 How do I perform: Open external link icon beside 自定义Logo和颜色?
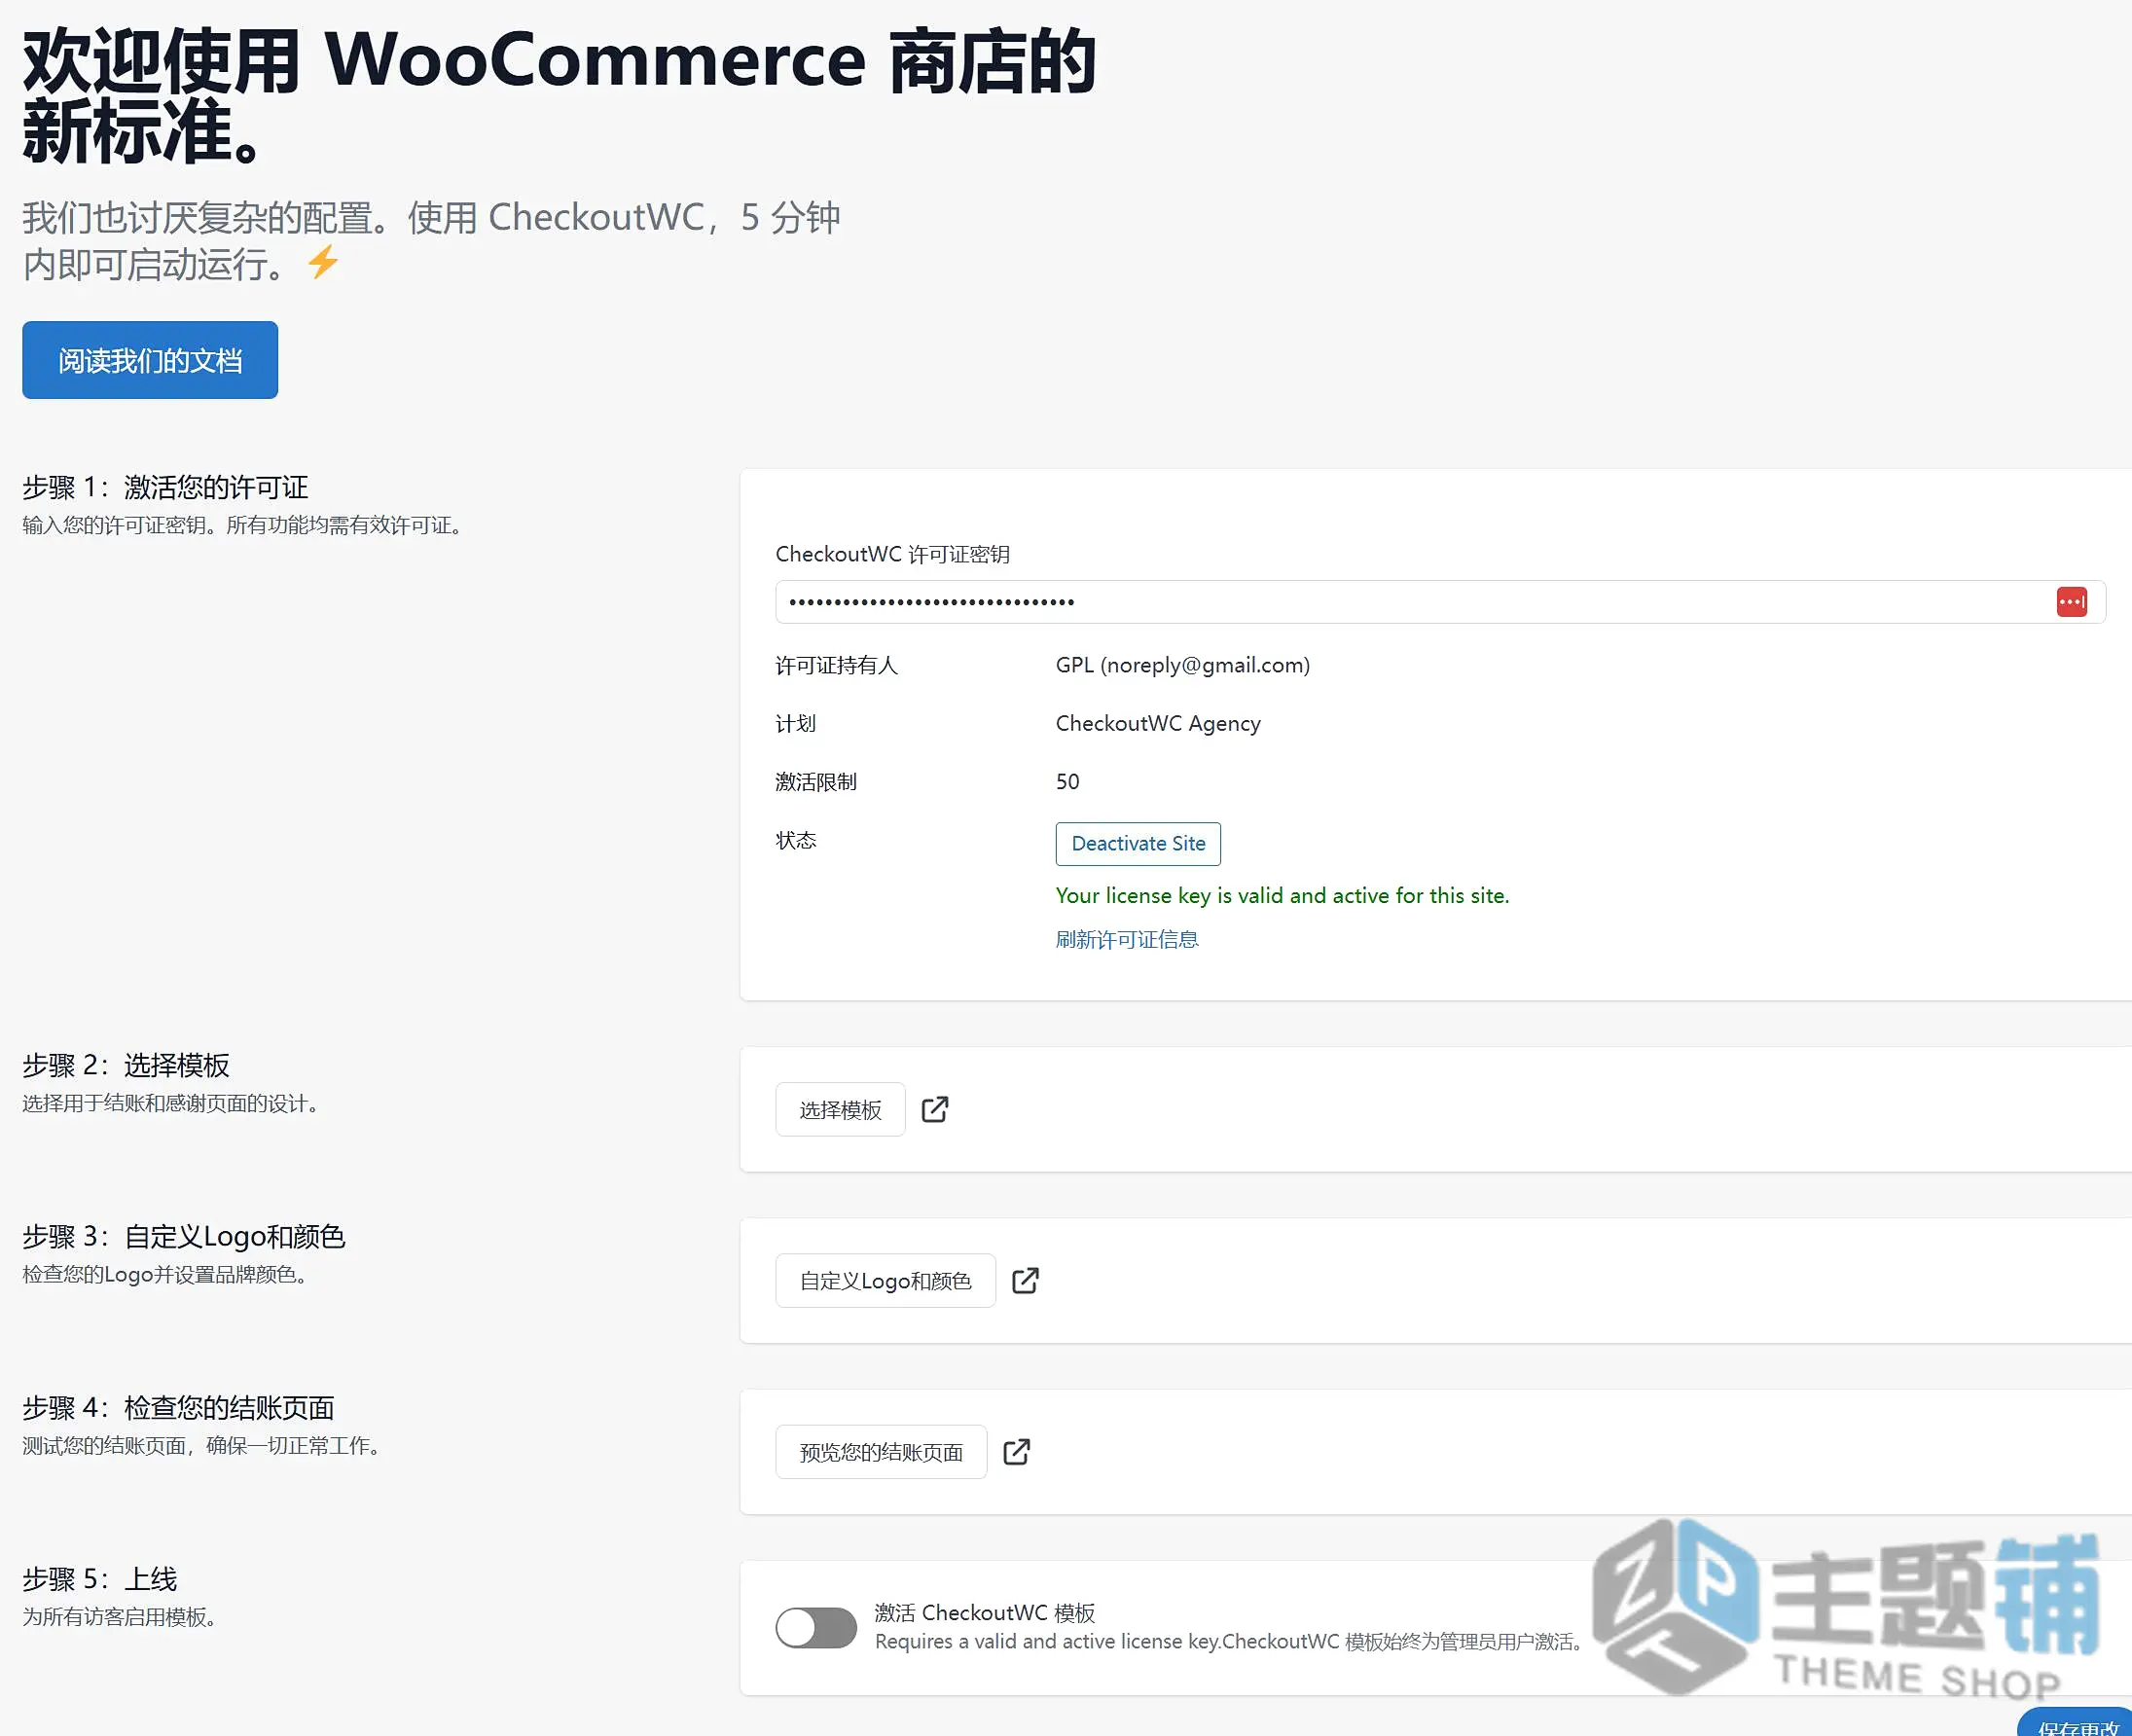point(1025,1280)
